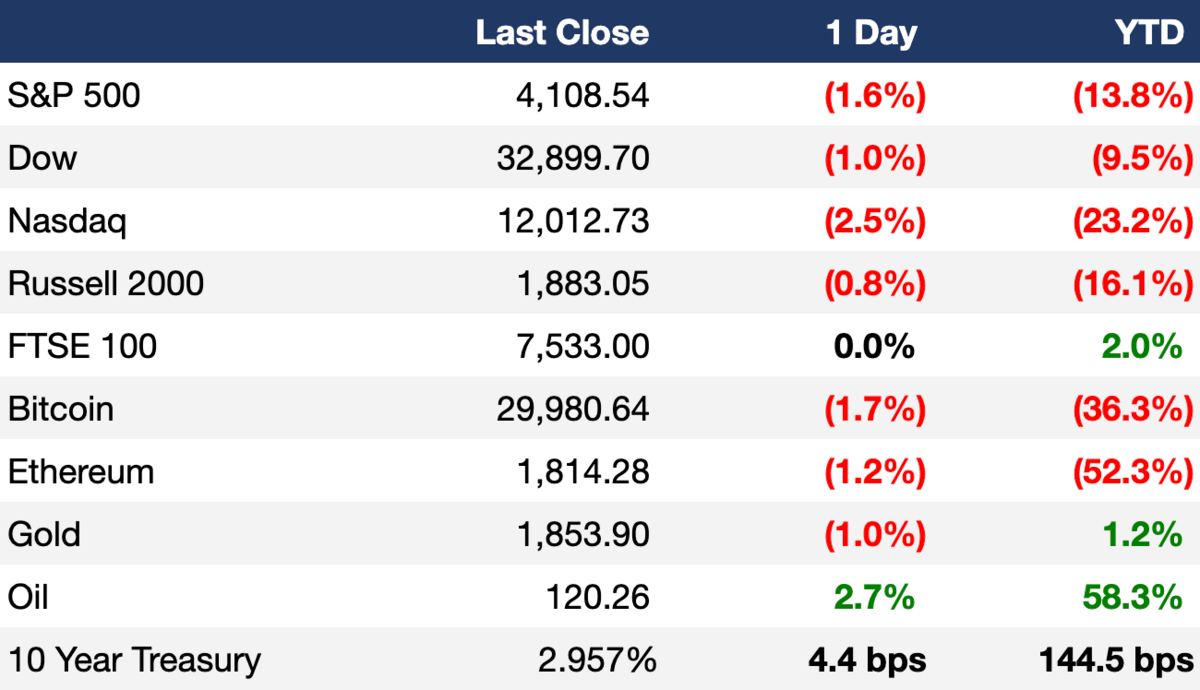Select the S&P 500 row label
1200x690 pixels.
coord(74,96)
